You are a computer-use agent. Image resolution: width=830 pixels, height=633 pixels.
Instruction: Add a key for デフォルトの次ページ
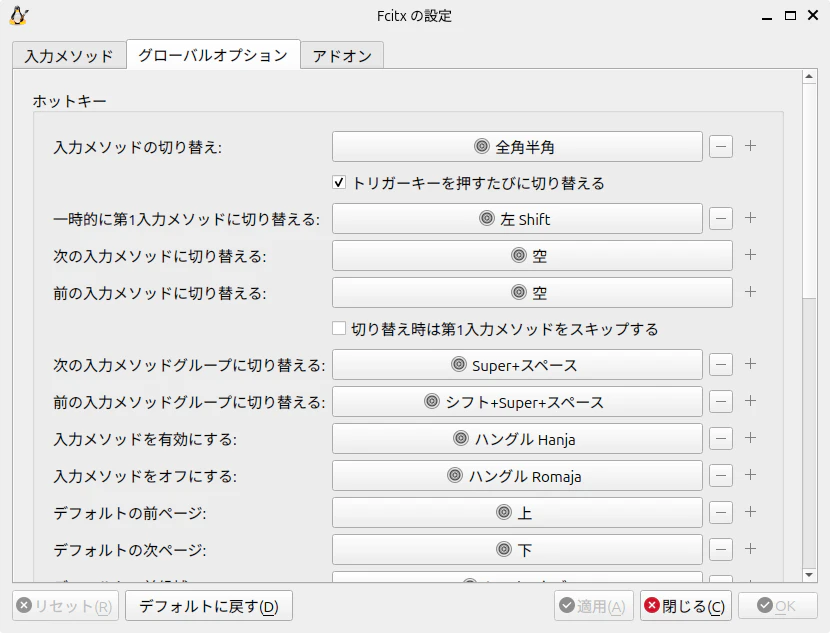click(750, 549)
